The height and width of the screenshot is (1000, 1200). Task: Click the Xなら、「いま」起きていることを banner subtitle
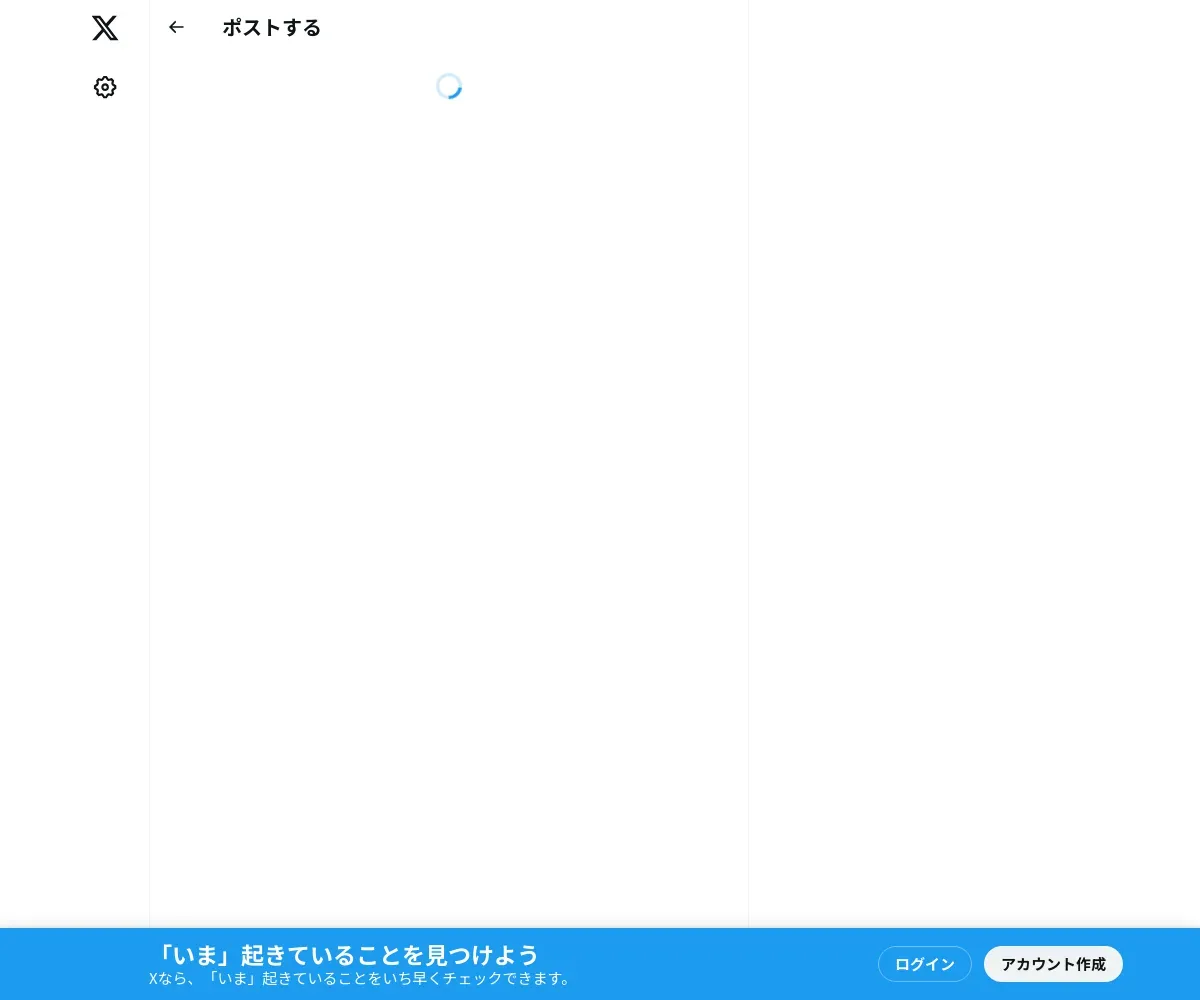coord(361,978)
